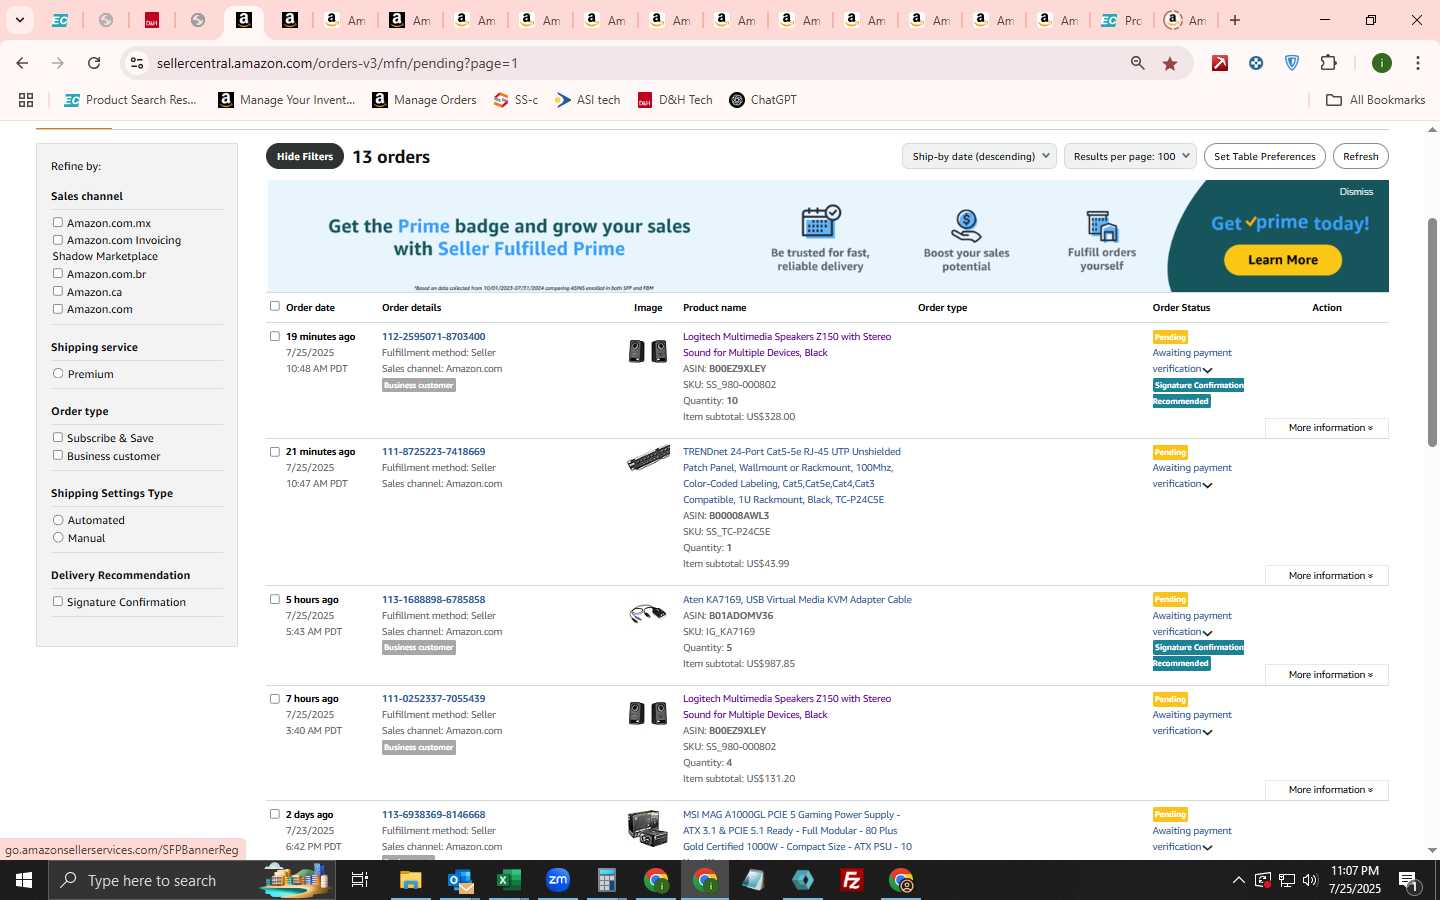Open the ChatGPT bookmark
The image size is (1440, 900).
pyautogui.click(x=763, y=100)
